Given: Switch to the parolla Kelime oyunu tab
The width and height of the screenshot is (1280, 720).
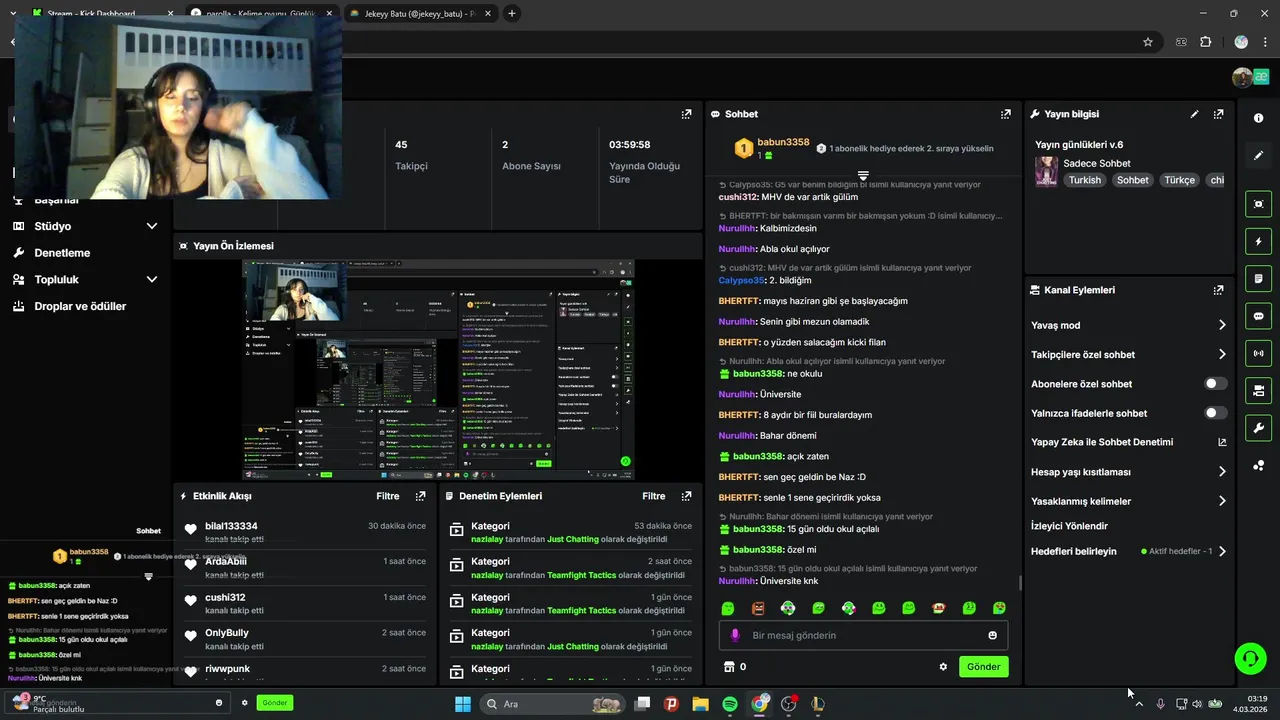Looking at the screenshot, I should pos(262,14).
